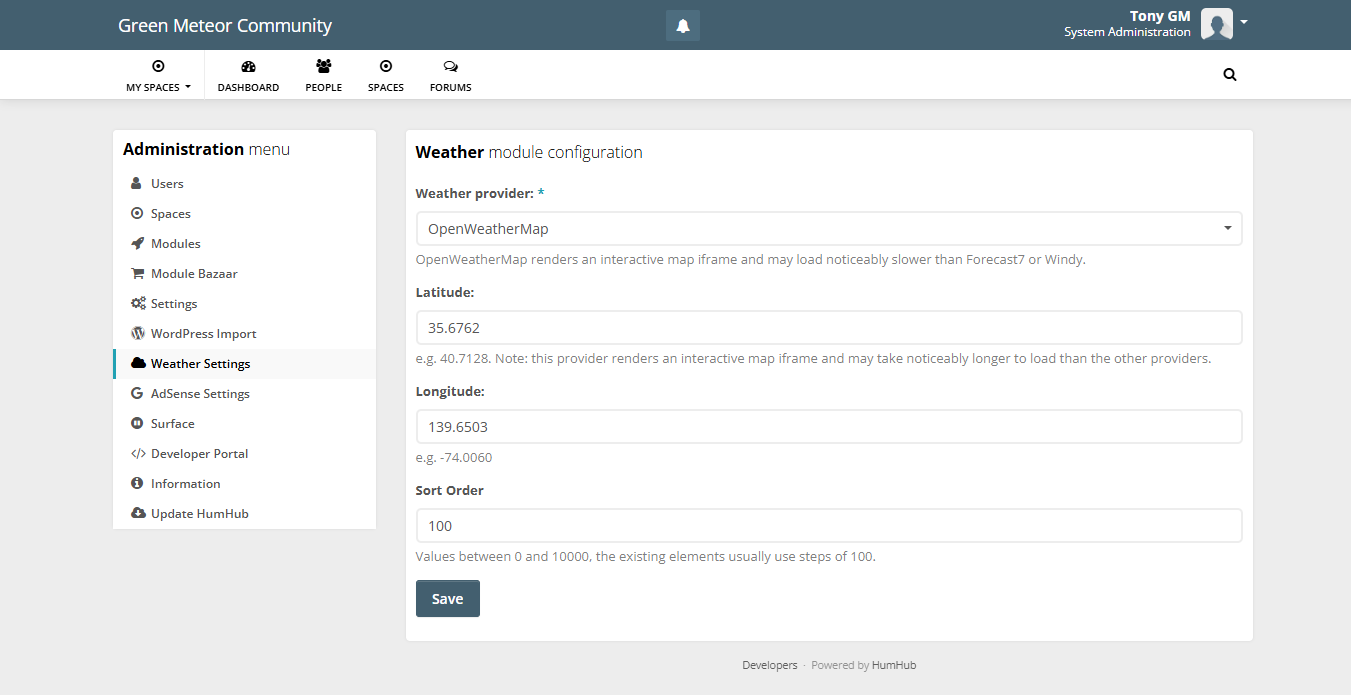The width and height of the screenshot is (1351, 695).
Task: Click the Modules rocket icon
Action: pyautogui.click(x=137, y=244)
